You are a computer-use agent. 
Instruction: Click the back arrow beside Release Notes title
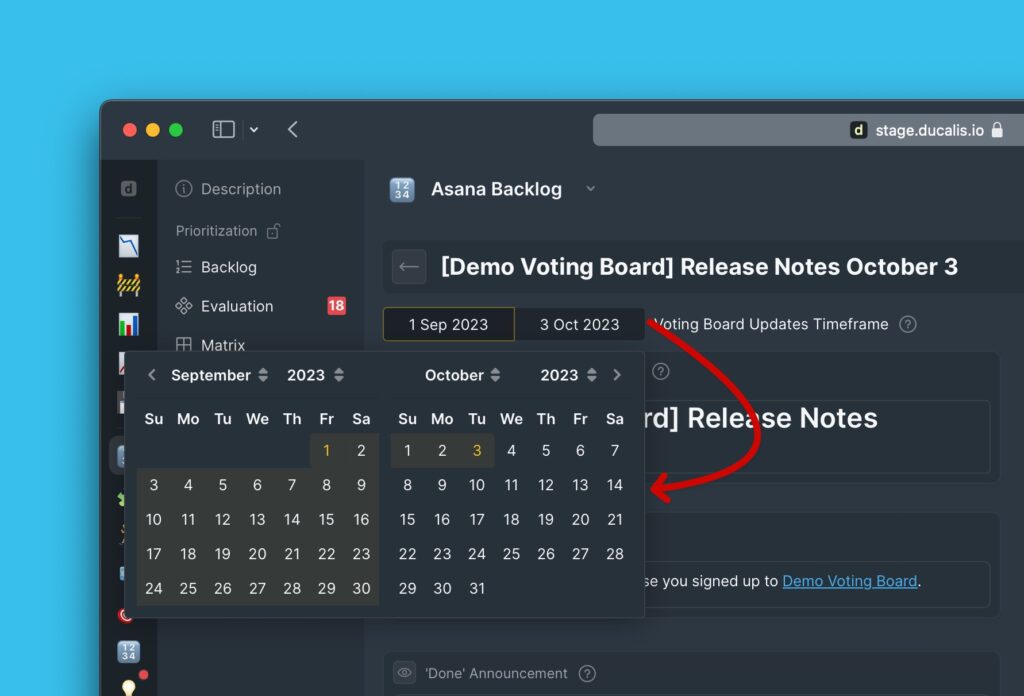pyautogui.click(x=409, y=267)
